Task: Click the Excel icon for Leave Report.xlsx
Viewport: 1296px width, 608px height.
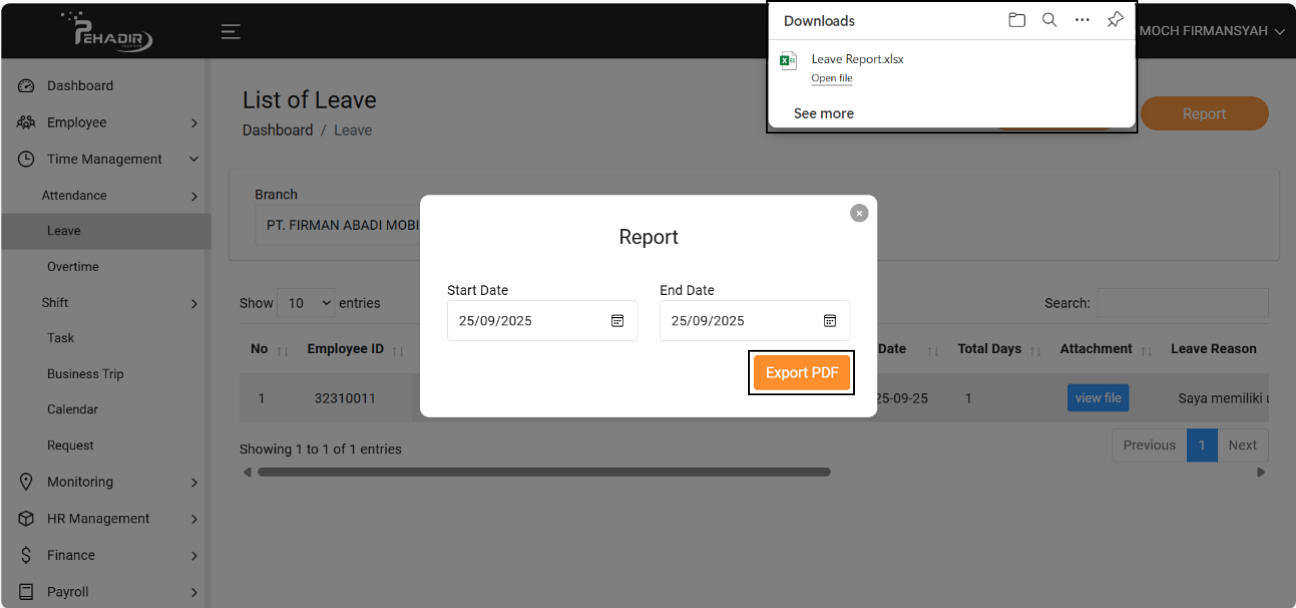Action: [x=788, y=61]
